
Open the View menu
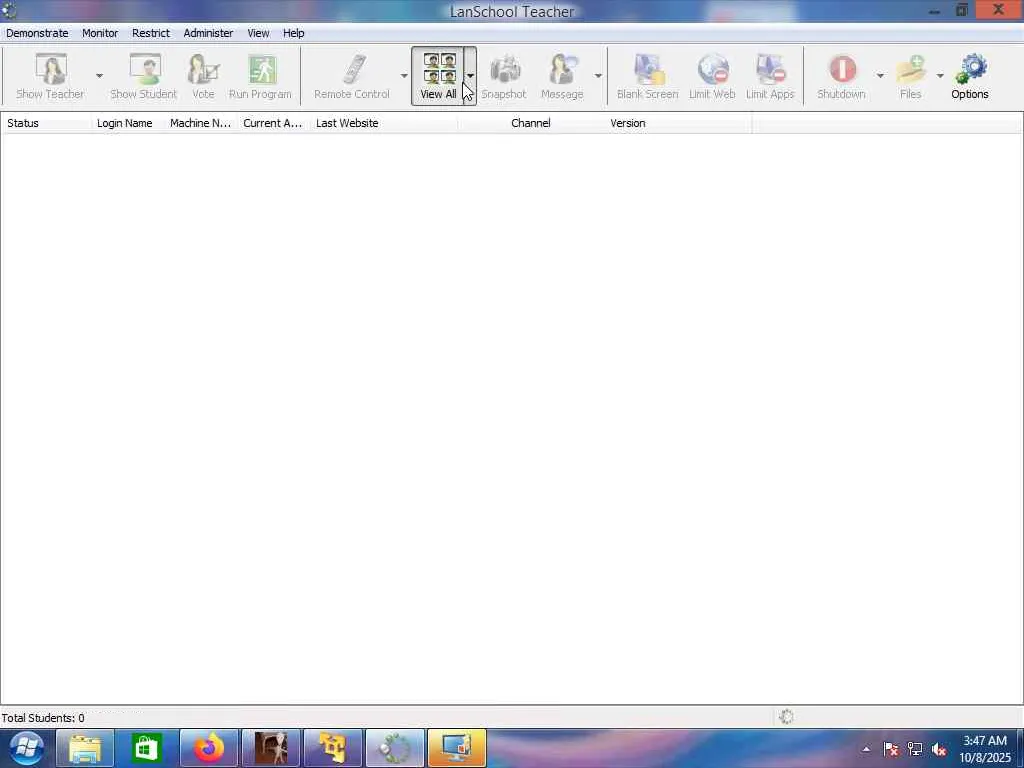point(258,33)
